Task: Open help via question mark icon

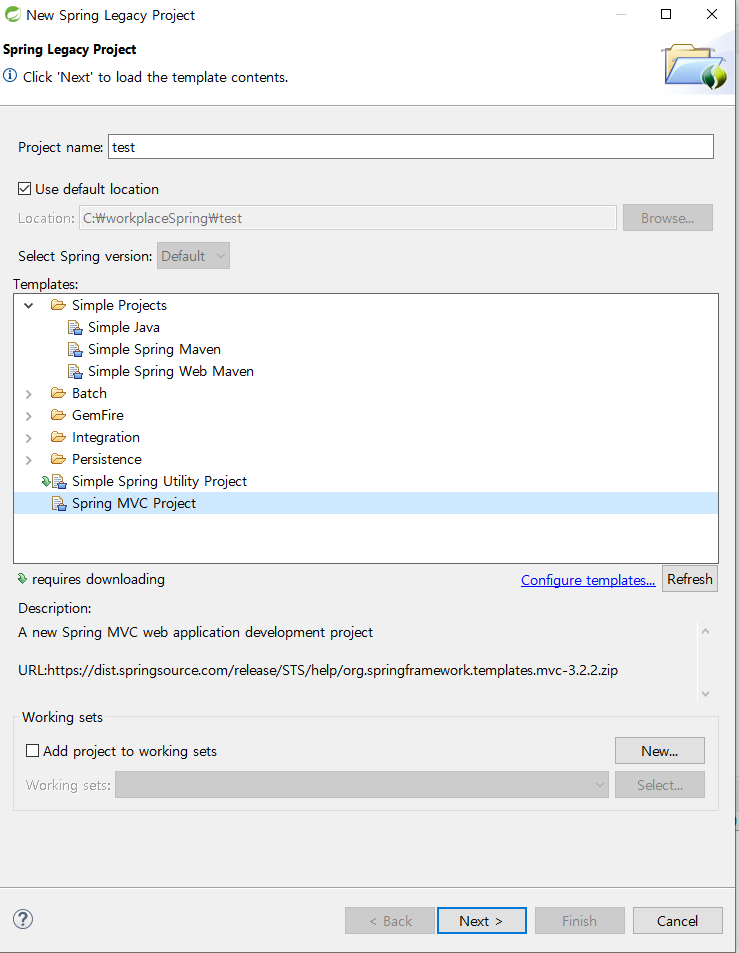Action: pyautogui.click(x=23, y=919)
